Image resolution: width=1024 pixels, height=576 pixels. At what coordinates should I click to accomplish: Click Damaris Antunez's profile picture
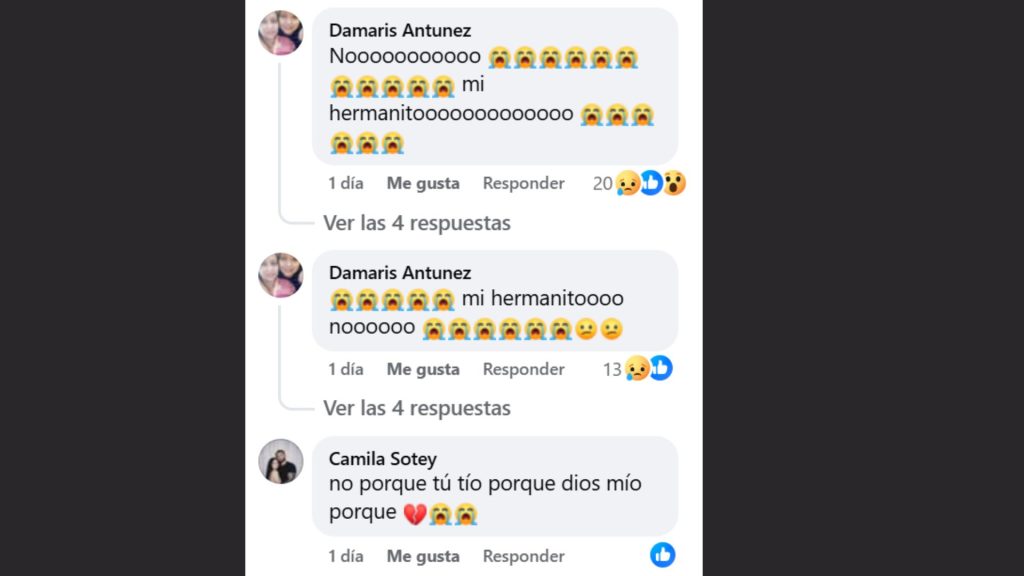281,33
